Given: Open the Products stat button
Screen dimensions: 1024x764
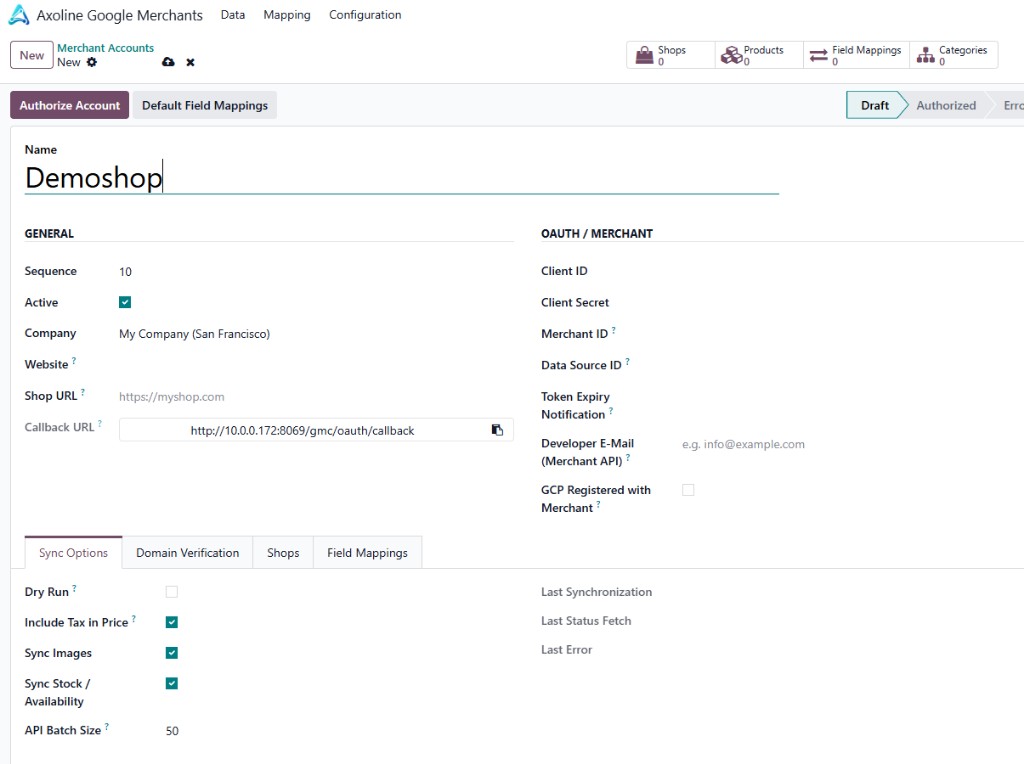Looking at the screenshot, I should (x=759, y=55).
